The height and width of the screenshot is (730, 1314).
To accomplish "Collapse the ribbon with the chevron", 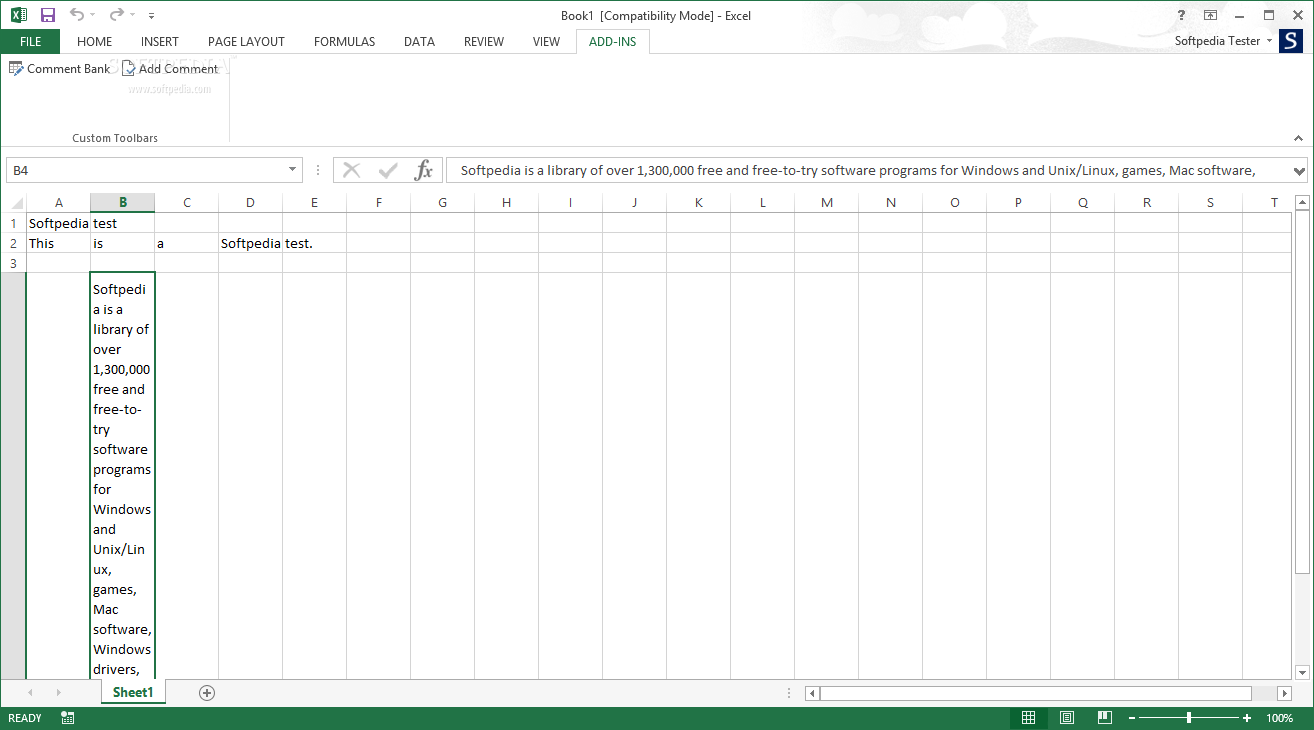I will click(x=1298, y=138).
